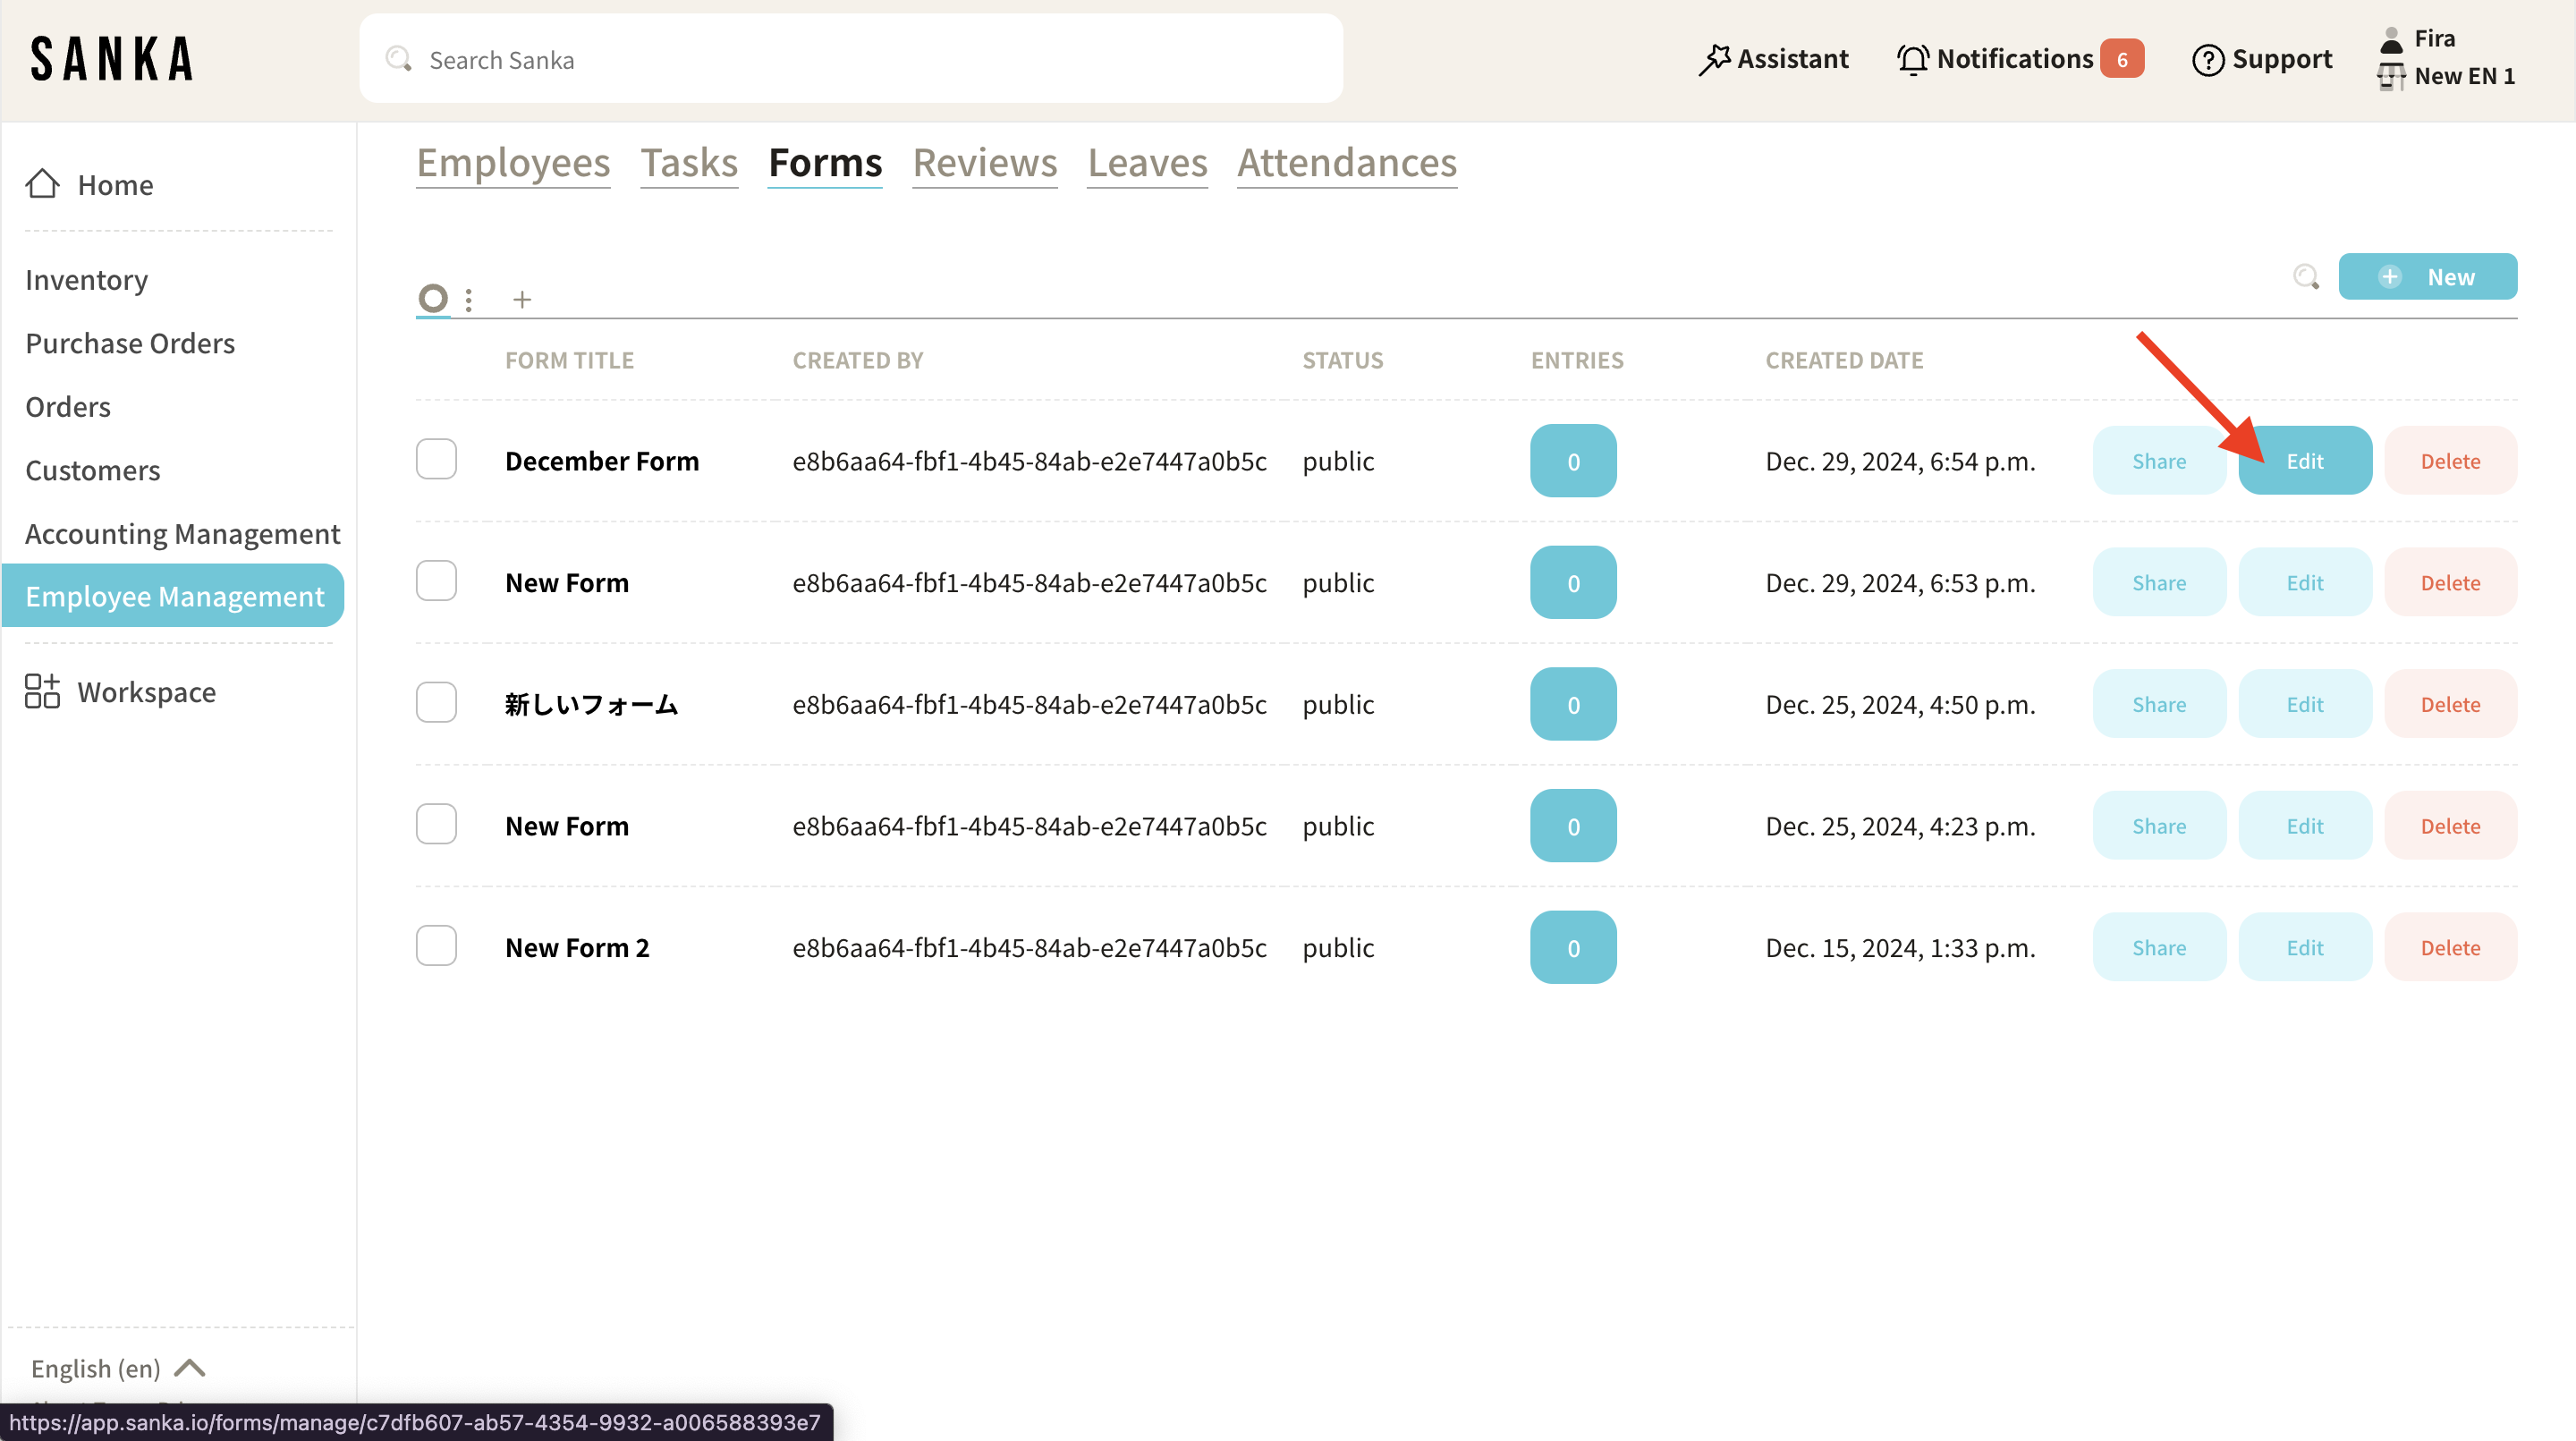The image size is (2576, 1441).
Task: Edit the New Form created Dec. 29
Action: (2304, 583)
